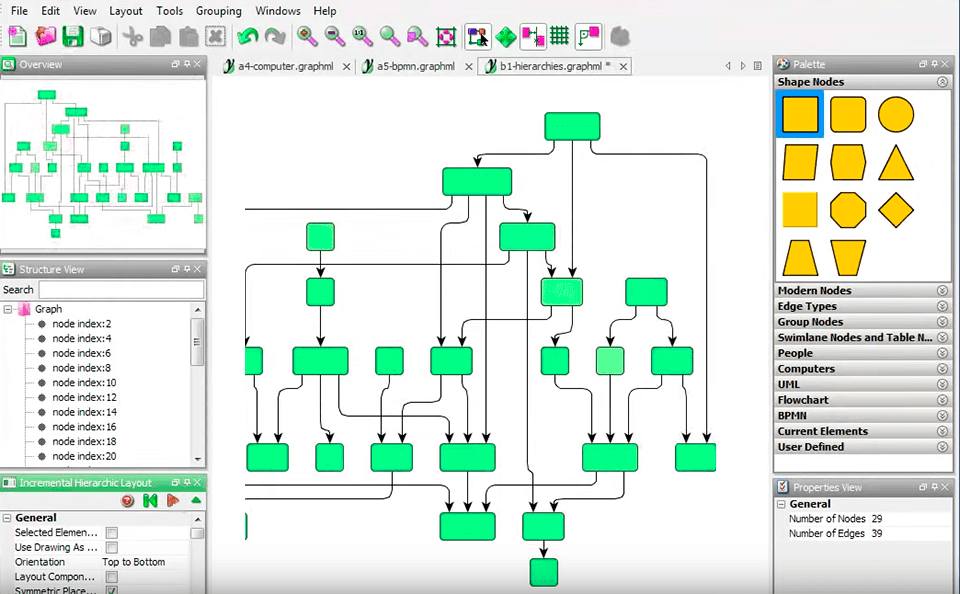Tick the Use Drawing As Sketch checkbox

tap(112, 548)
